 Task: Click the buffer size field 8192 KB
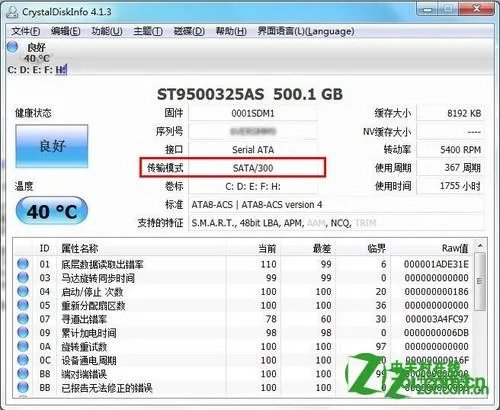click(x=450, y=113)
